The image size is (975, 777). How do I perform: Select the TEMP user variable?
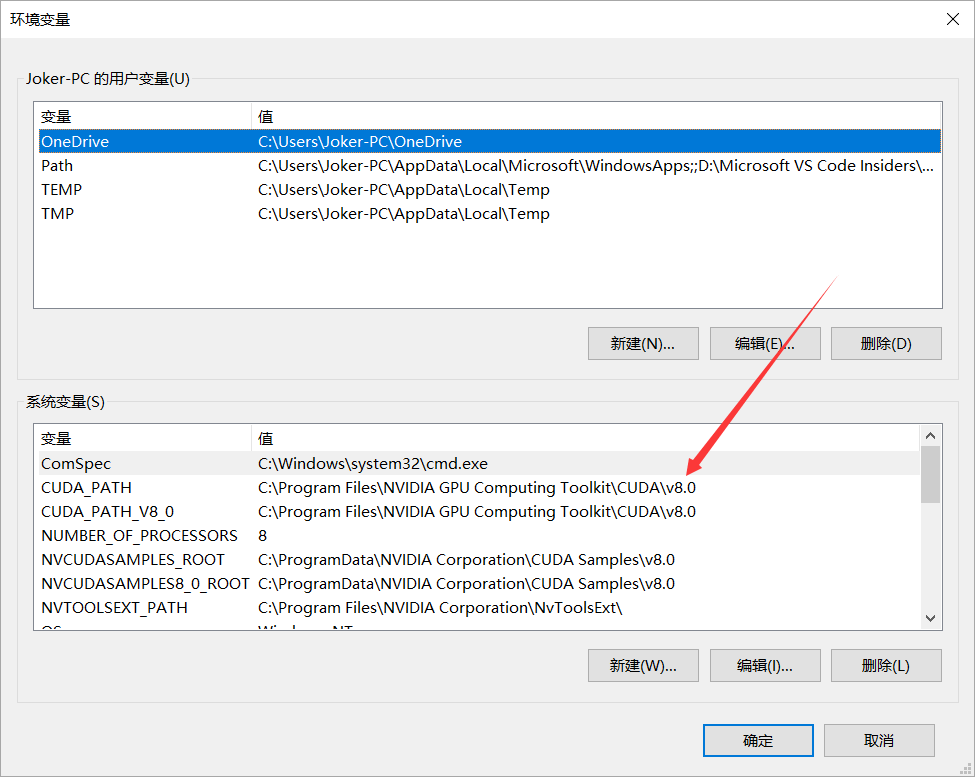pos(489,190)
